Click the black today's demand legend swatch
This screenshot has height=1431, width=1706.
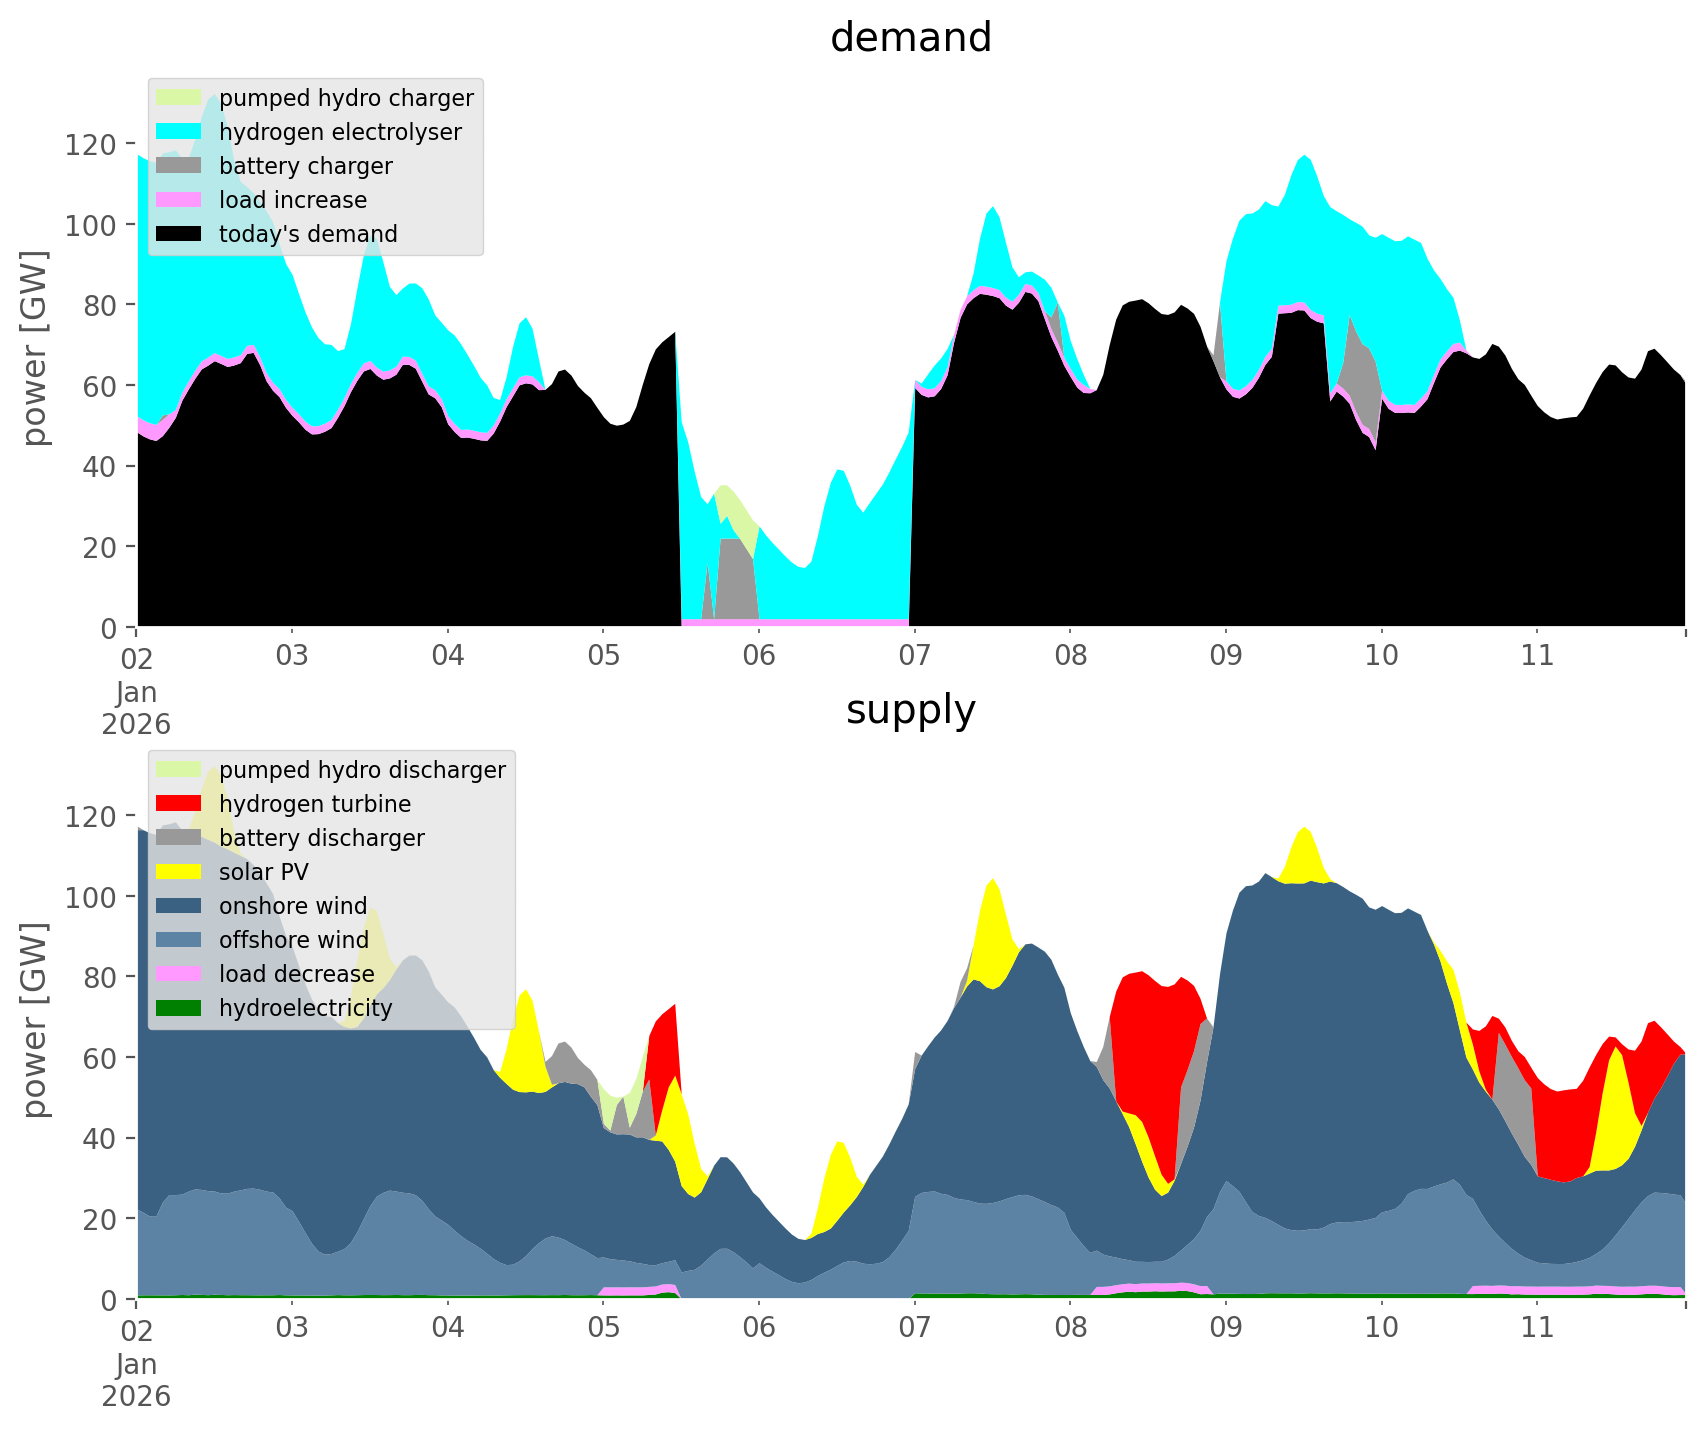(180, 234)
